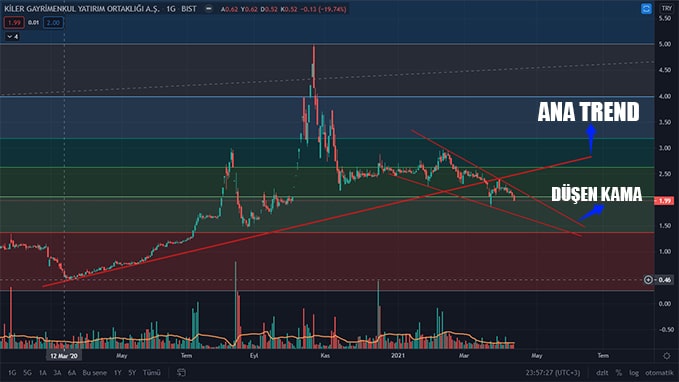Click the 2021 label on time axis
Screen dimensions: 679x382
click(x=398, y=356)
